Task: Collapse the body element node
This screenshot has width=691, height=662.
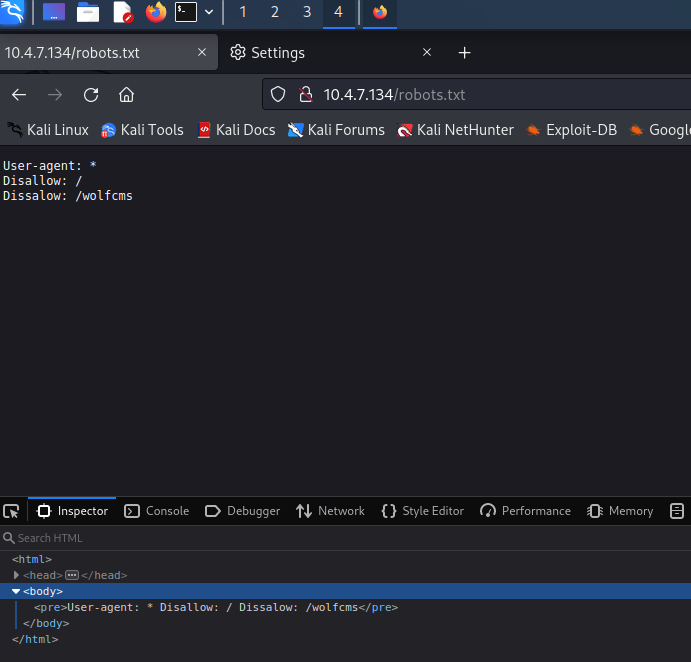Action: point(16,591)
